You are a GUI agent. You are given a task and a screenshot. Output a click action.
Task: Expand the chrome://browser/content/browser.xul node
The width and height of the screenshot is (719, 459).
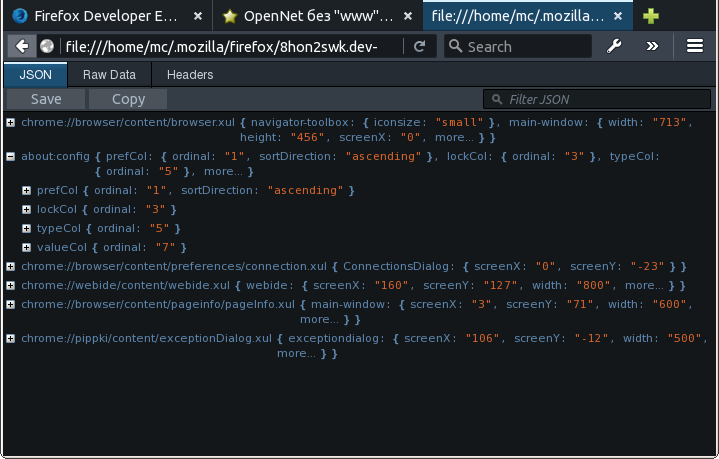10,122
